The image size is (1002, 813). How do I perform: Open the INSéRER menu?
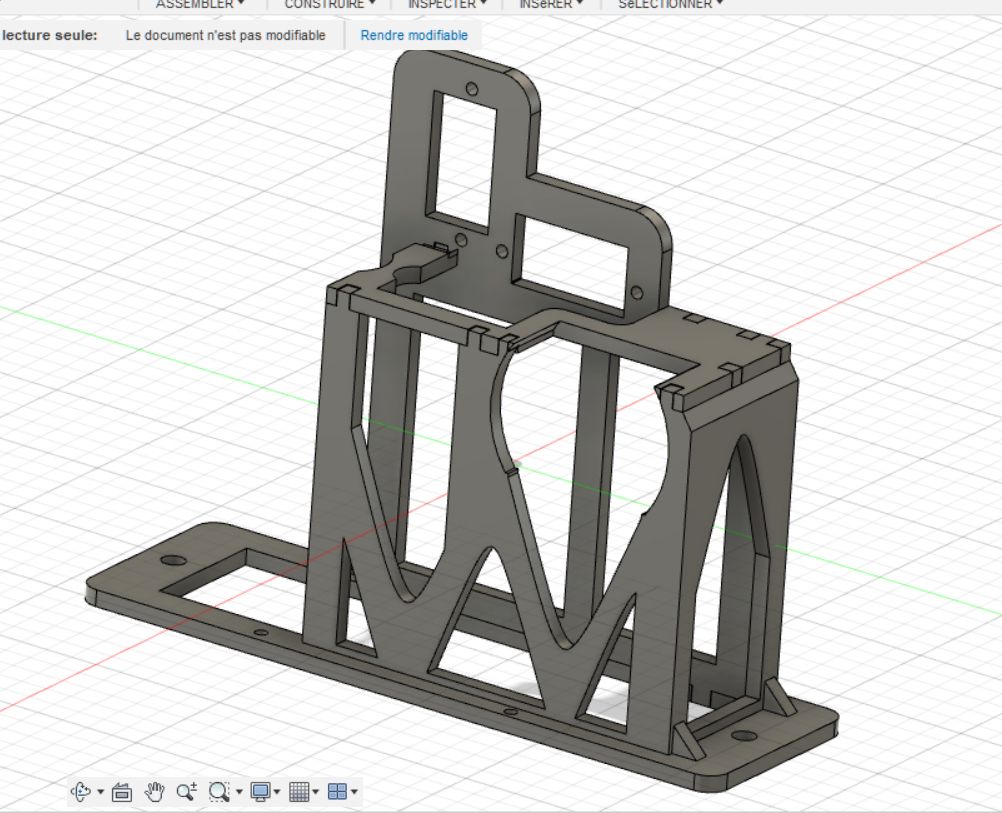pos(551,4)
